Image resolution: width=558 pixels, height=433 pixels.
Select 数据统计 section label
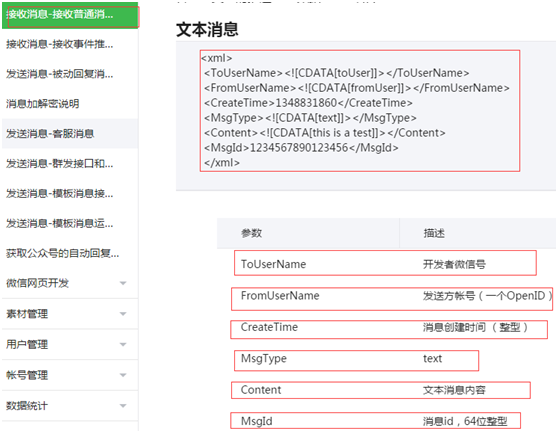point(27,406)
